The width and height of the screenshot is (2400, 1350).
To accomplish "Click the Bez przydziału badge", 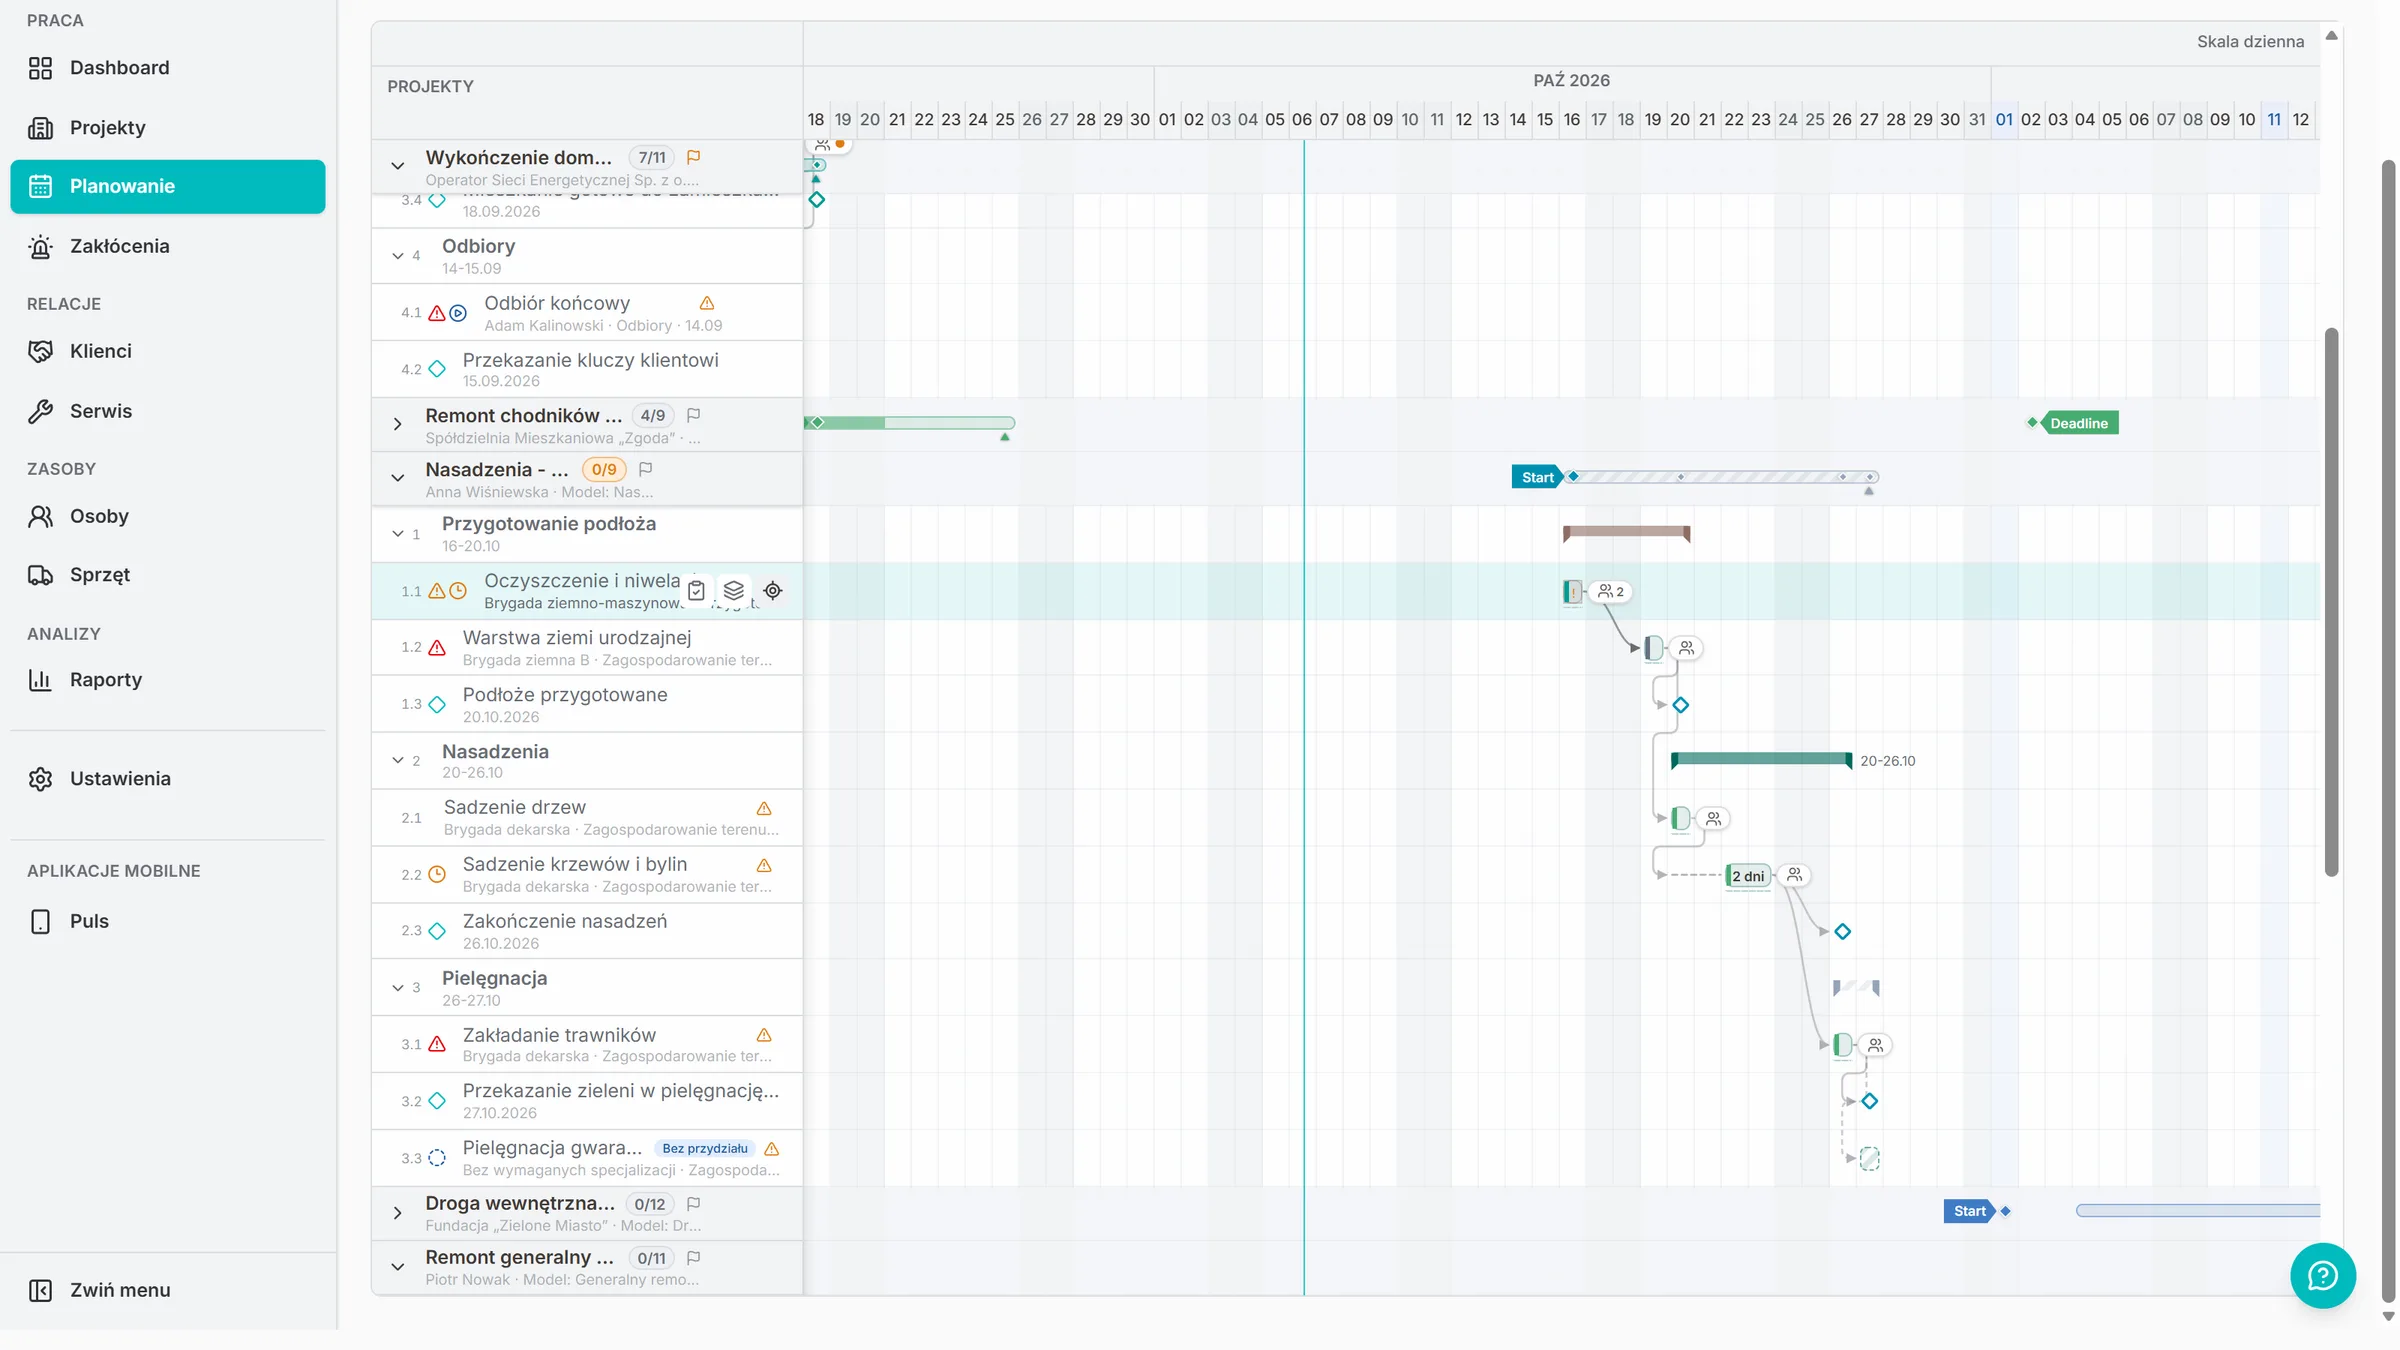I will click(705, 1149).
